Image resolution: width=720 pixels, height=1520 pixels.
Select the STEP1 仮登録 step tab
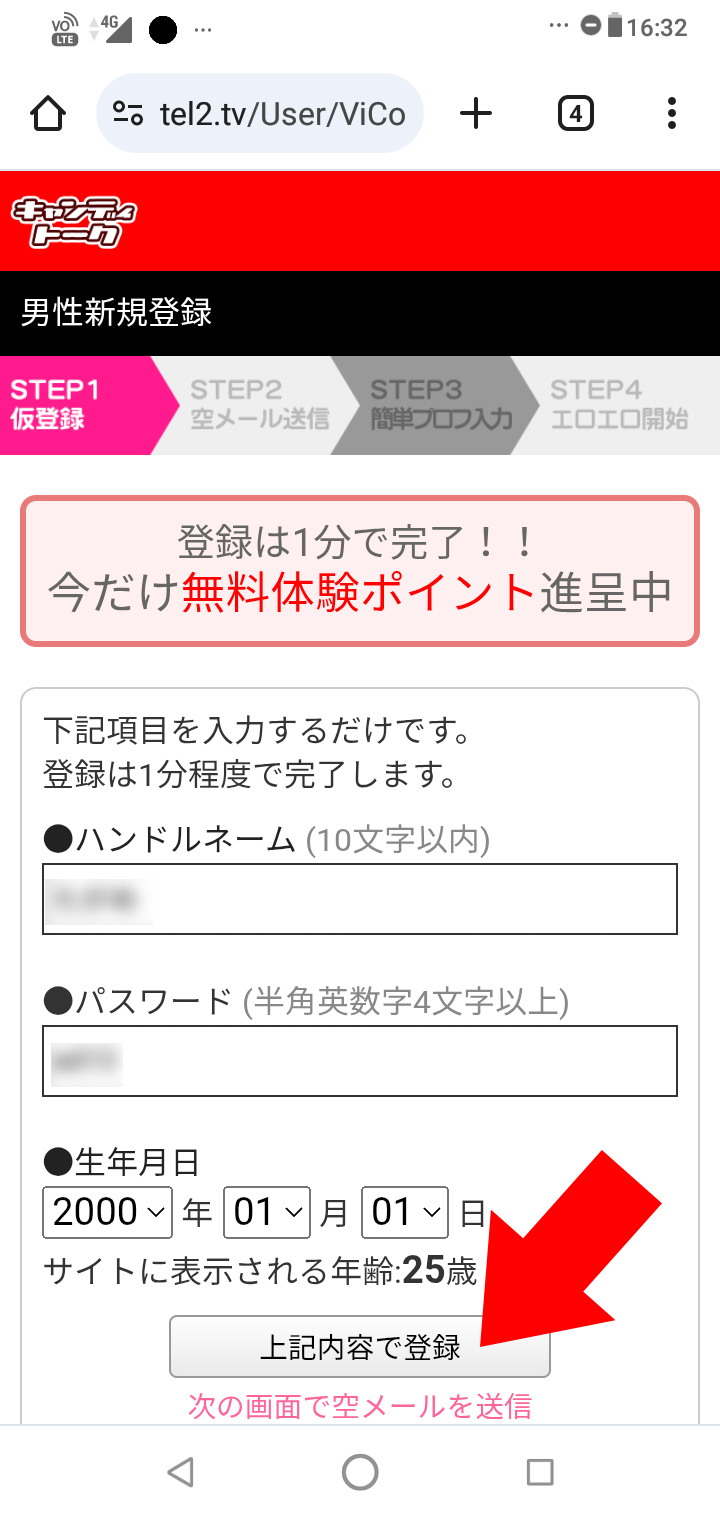(75, 405)
